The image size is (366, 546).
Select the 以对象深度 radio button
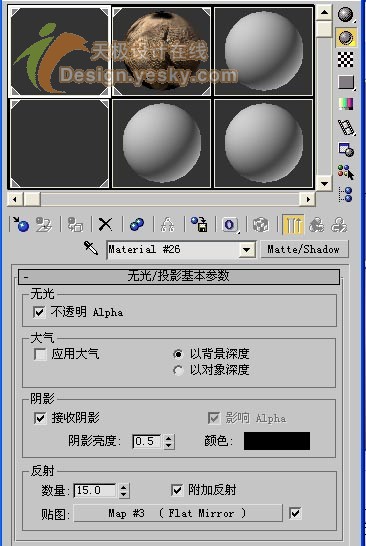(x=178, y=370)
